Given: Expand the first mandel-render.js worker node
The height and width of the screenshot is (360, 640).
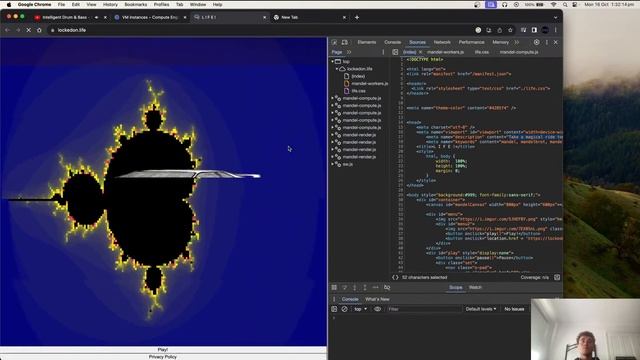Looking at the screenshot, I should [x=333, y=135].
